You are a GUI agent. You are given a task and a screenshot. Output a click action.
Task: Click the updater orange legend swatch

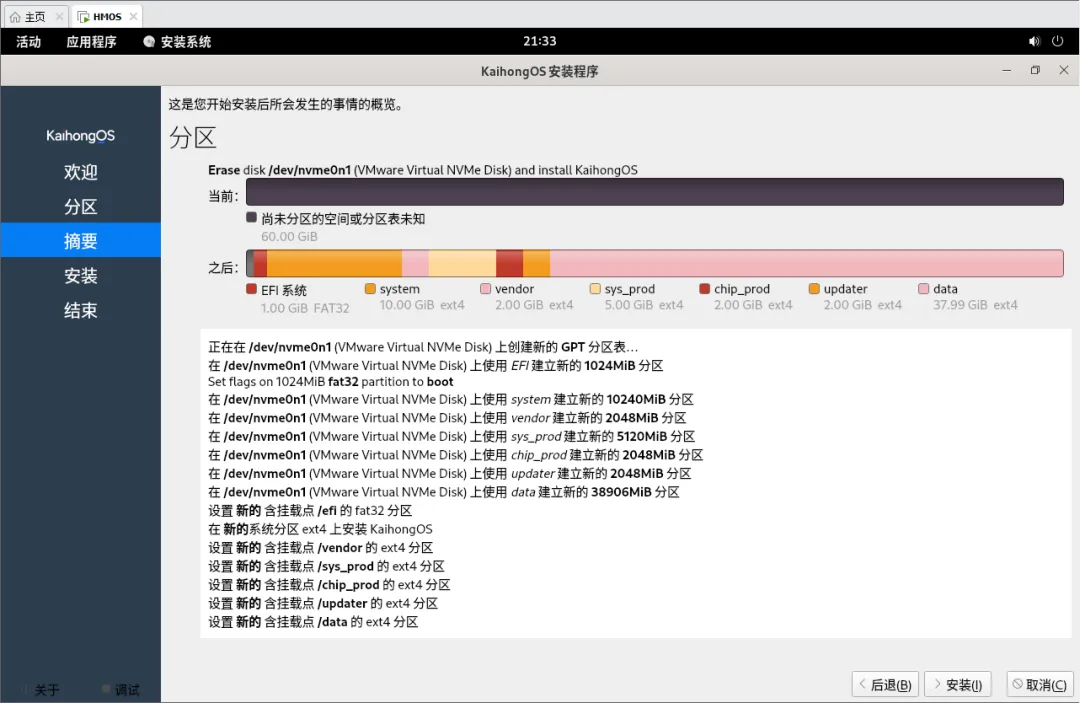click(814, 288)
